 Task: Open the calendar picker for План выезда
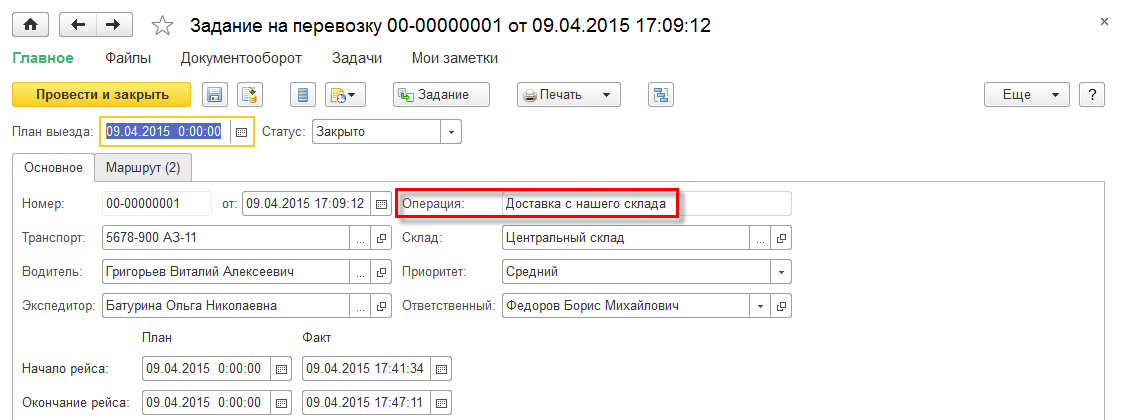(x=240, y=132)
